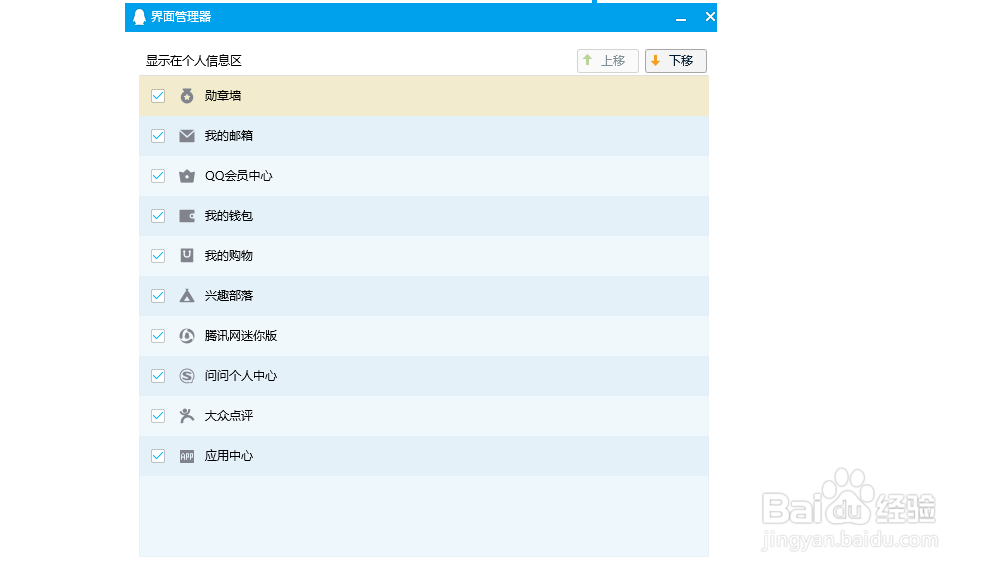Screen dimensions: 993x574
Task: Select the 勋章墙 row text
Action: point(223,96)
